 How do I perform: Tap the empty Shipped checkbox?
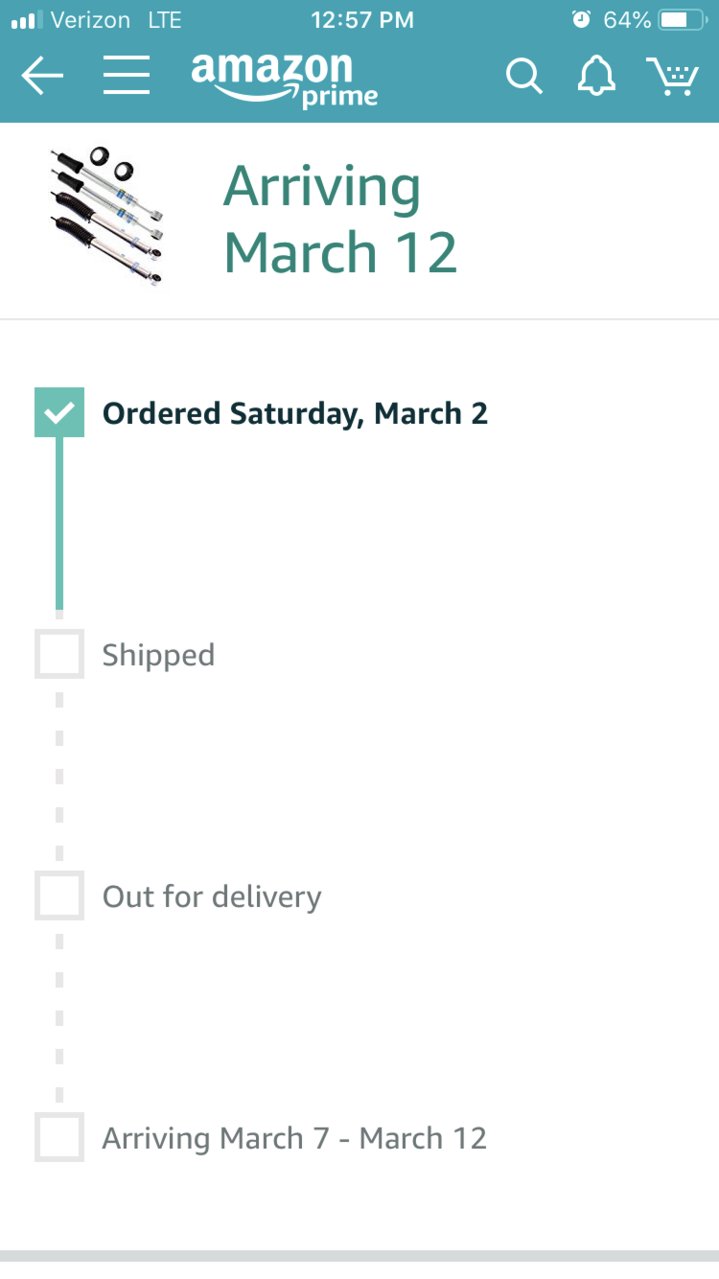click(x=59, y=654)
